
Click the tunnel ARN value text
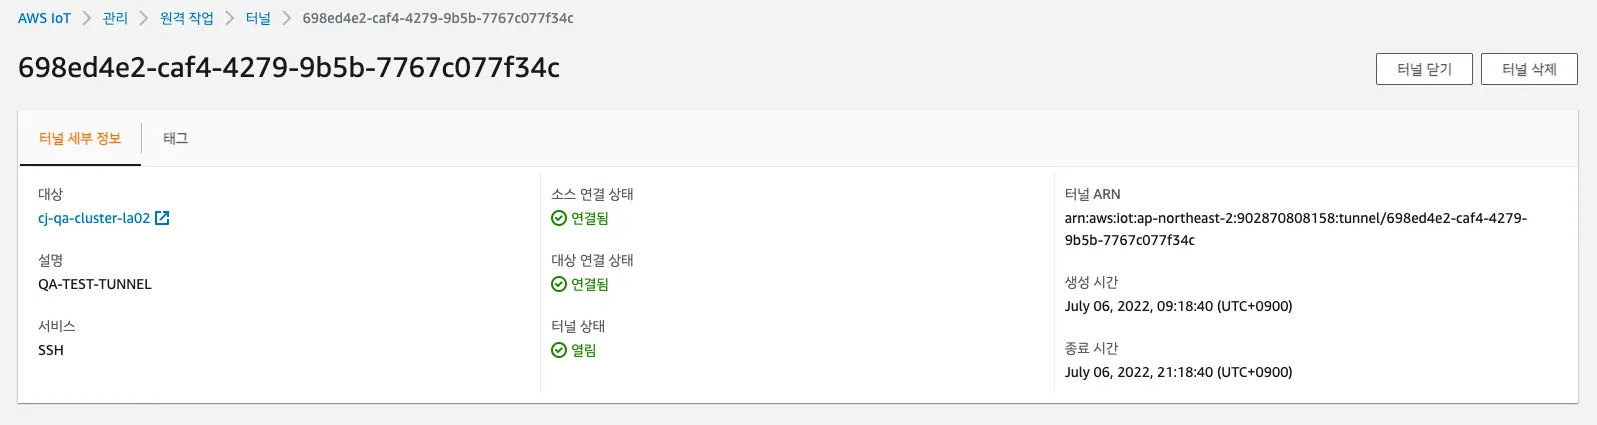(1295, 218)
